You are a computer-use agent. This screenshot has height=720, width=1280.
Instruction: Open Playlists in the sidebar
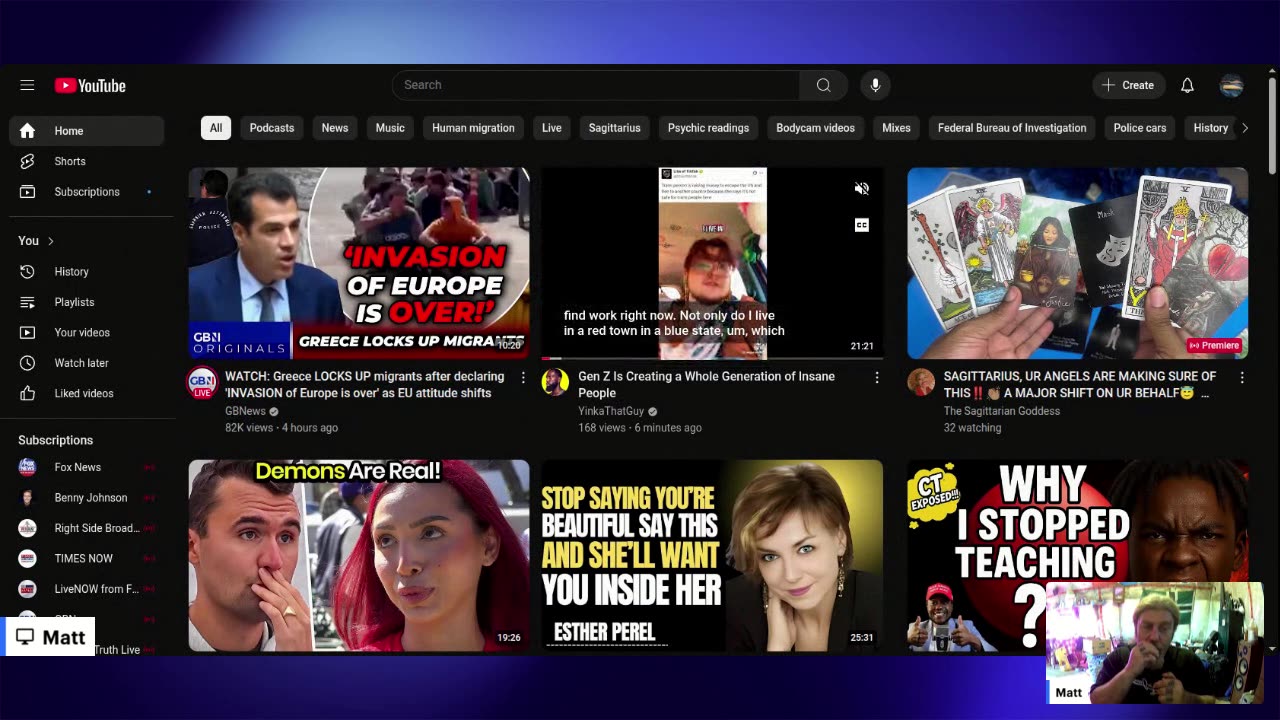(86, 302)
